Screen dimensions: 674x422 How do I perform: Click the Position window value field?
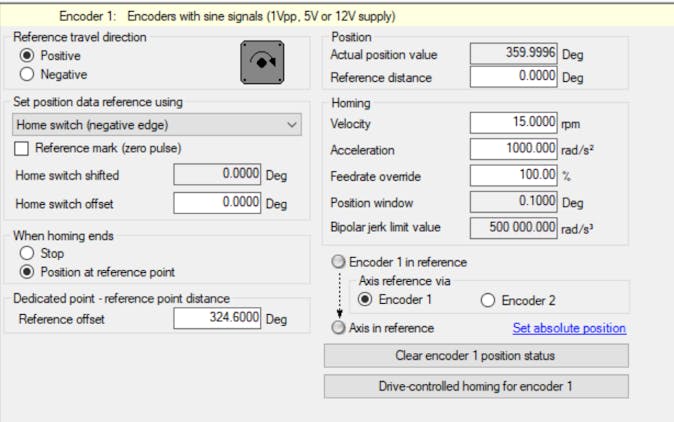[x=513, y=201]
